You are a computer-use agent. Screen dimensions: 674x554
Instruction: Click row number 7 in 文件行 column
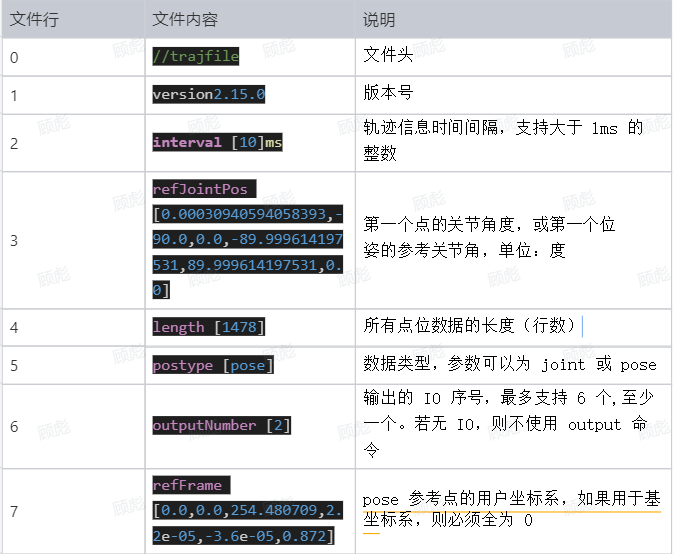[14, 511]
